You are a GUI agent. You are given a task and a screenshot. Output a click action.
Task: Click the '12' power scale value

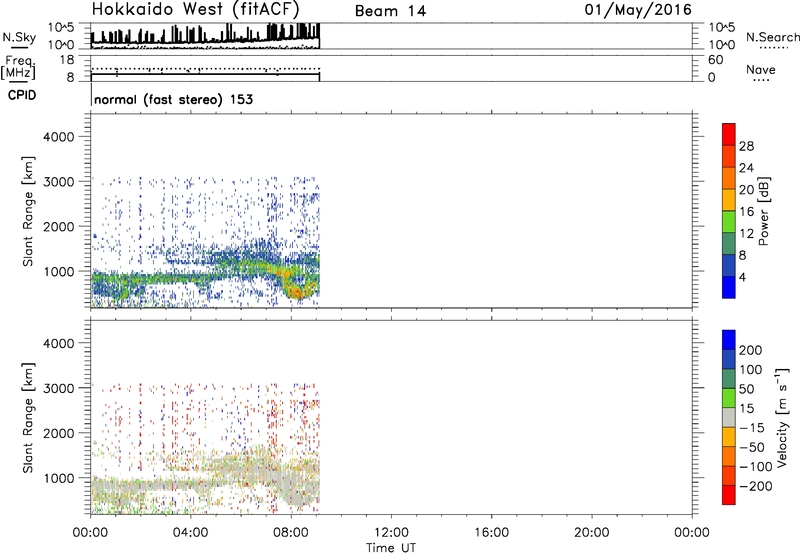[746, 234]
